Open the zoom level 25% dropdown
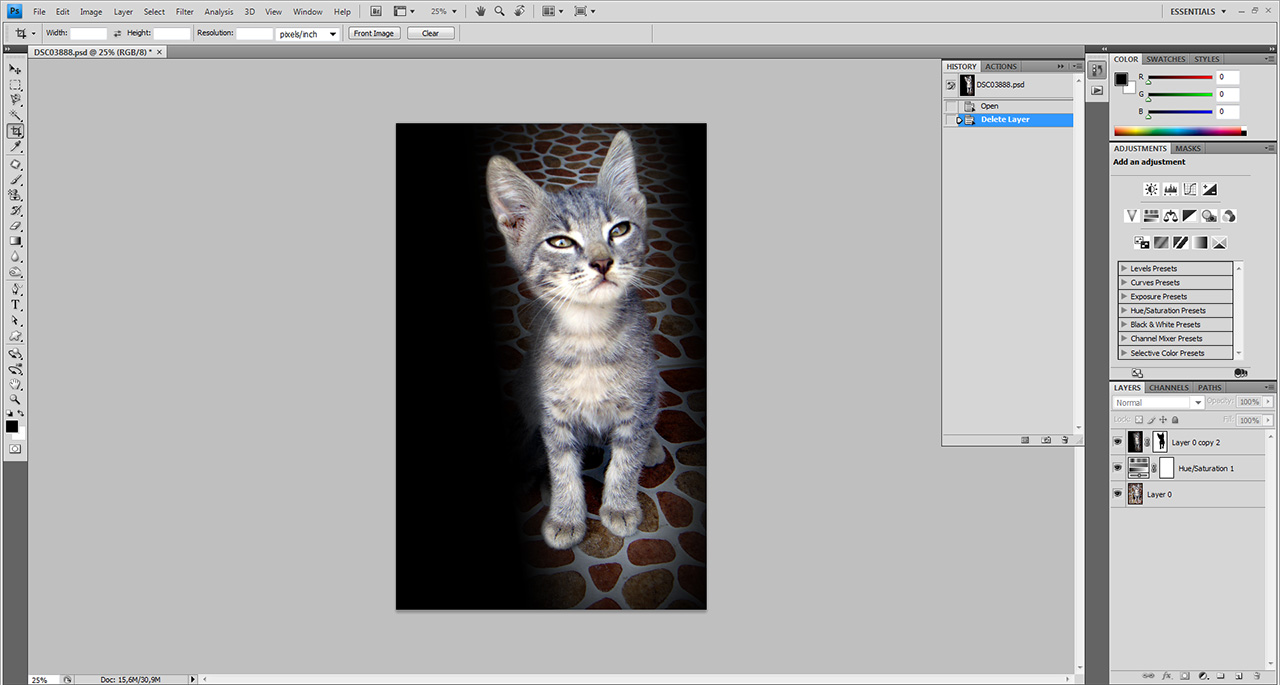1280x685 pixels. (443, 11)
